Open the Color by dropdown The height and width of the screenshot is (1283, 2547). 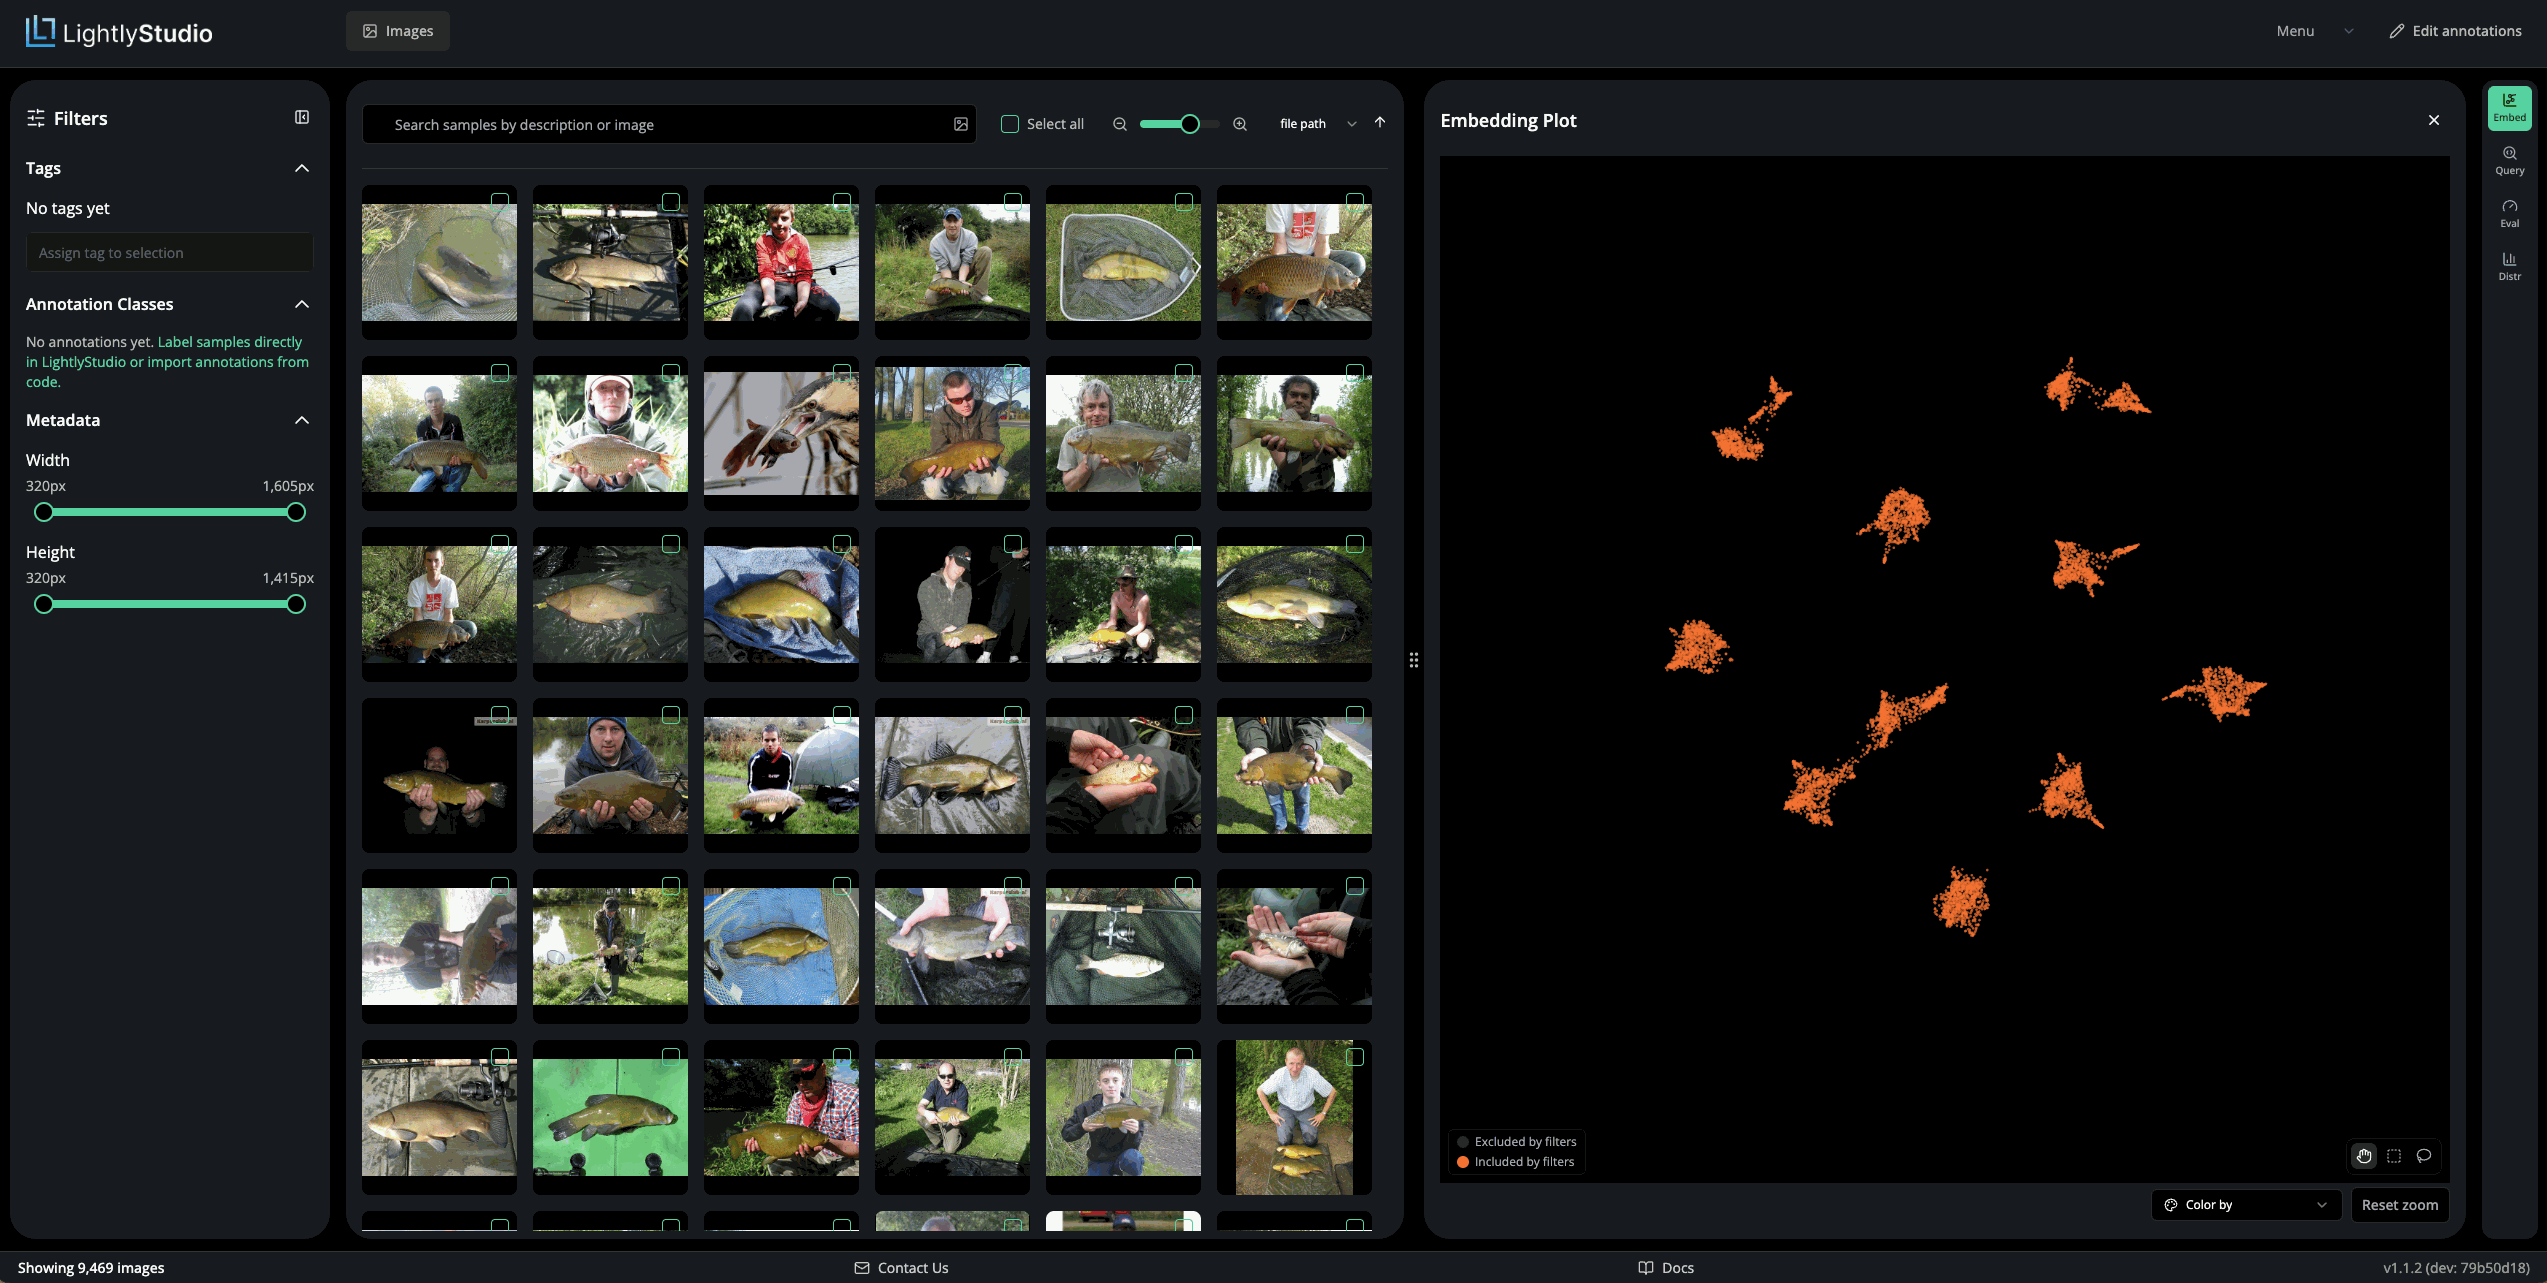2246,1204
